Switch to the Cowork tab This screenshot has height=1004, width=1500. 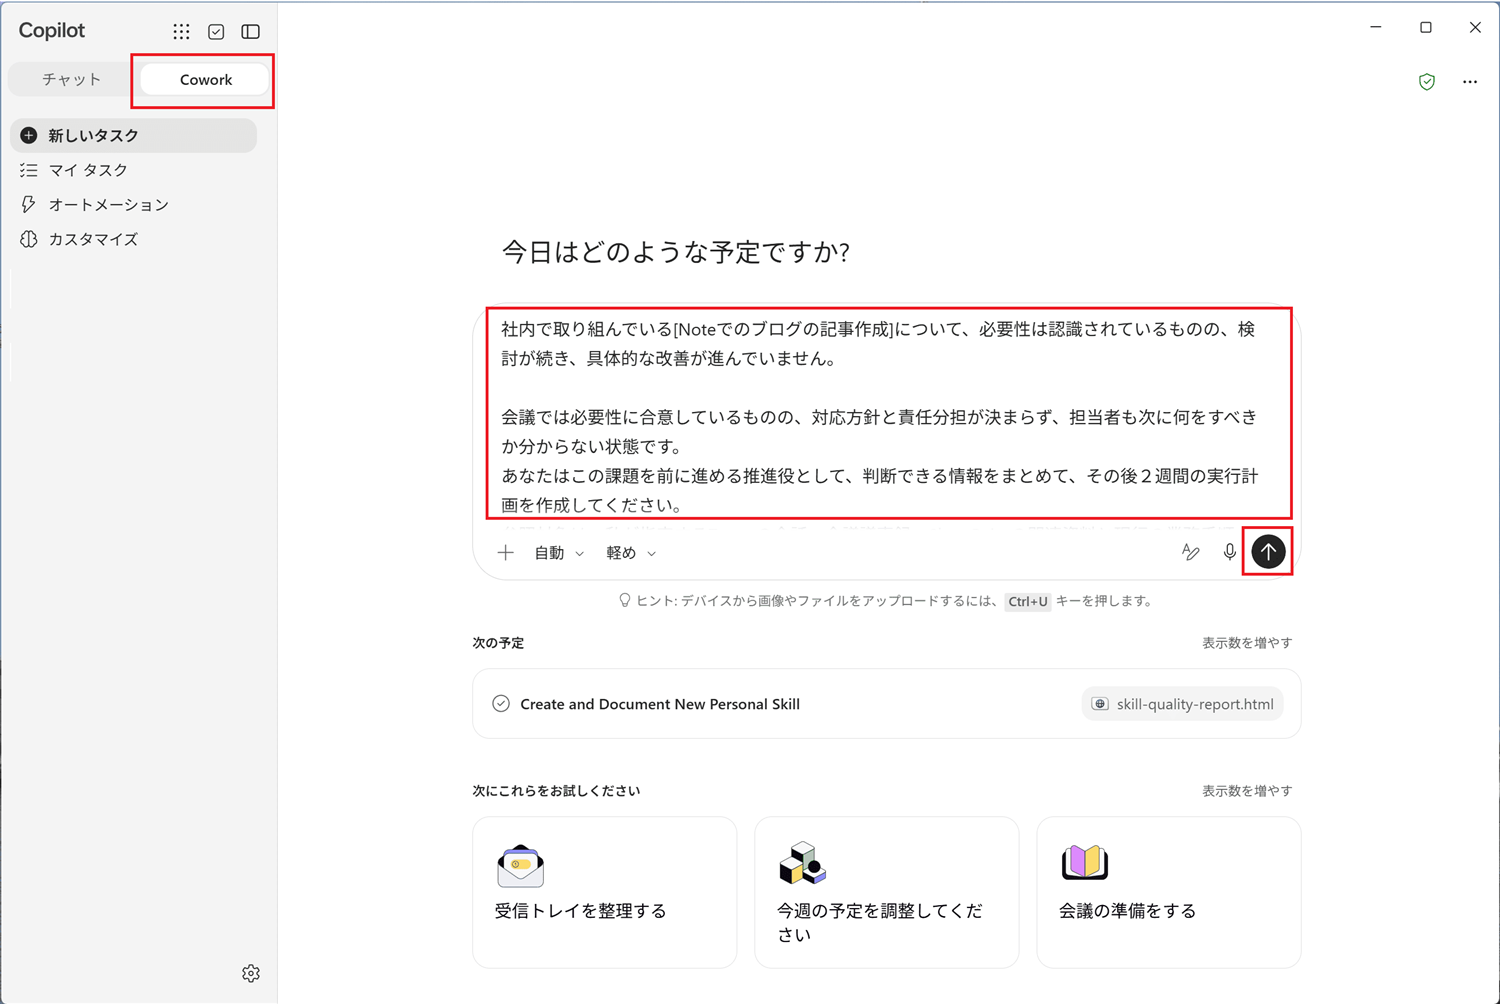coord(205,80)
